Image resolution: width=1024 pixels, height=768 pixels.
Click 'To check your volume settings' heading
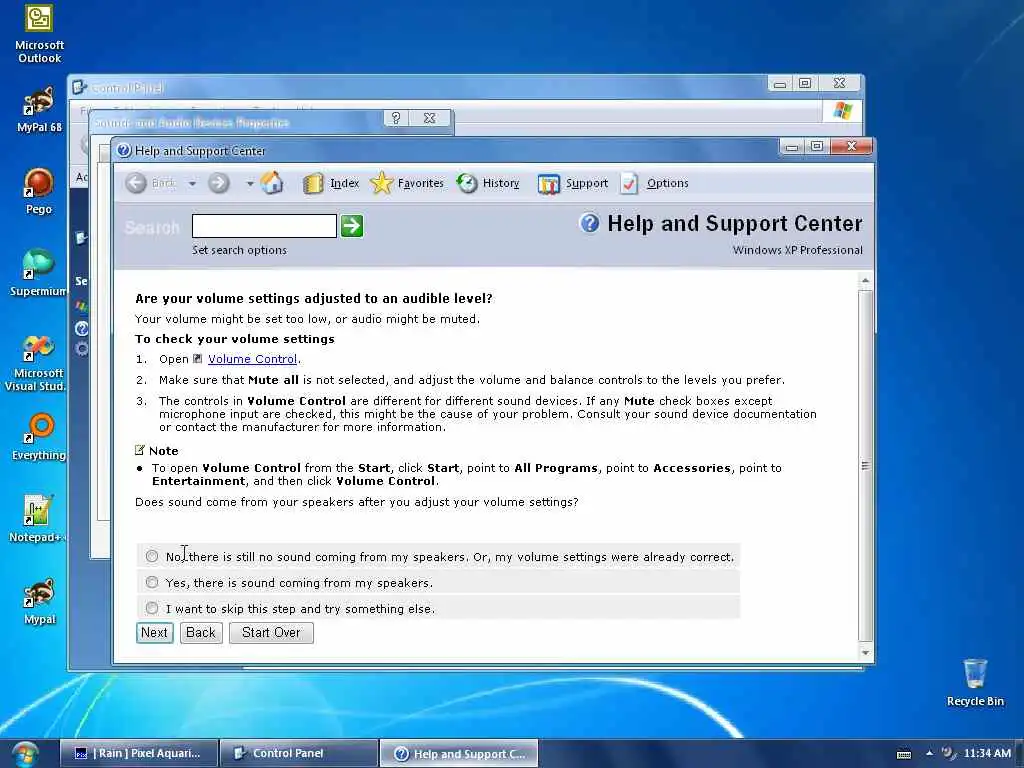(x=234, y=339)
